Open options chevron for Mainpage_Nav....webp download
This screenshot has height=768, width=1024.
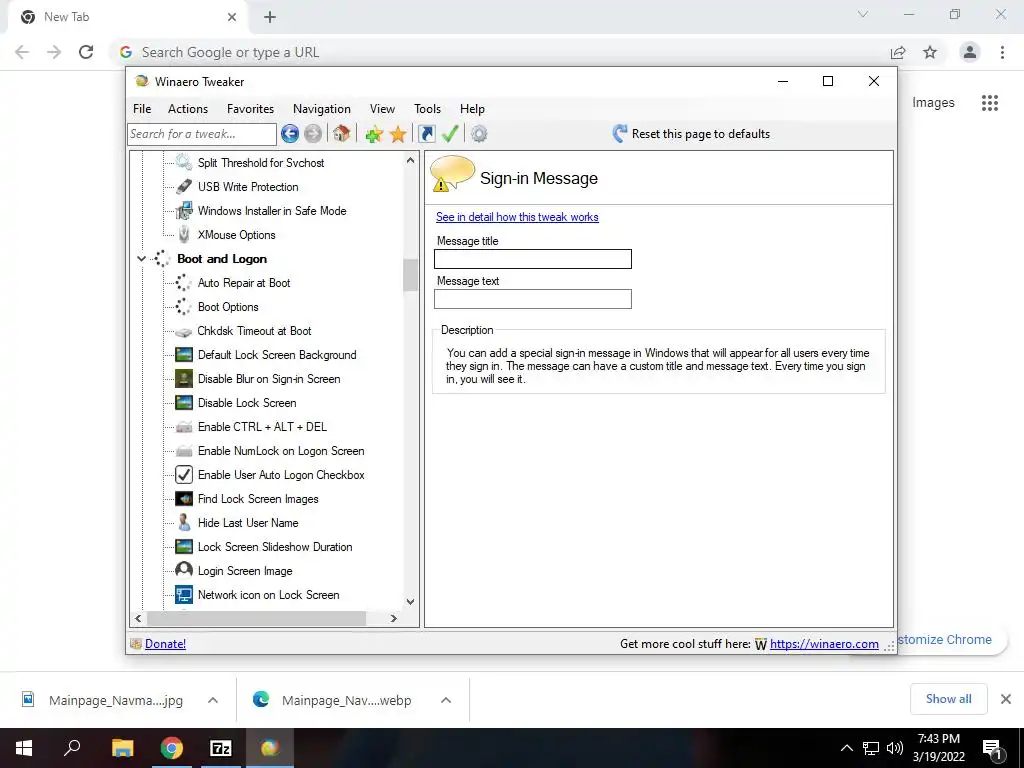click(x=446, y=700)
